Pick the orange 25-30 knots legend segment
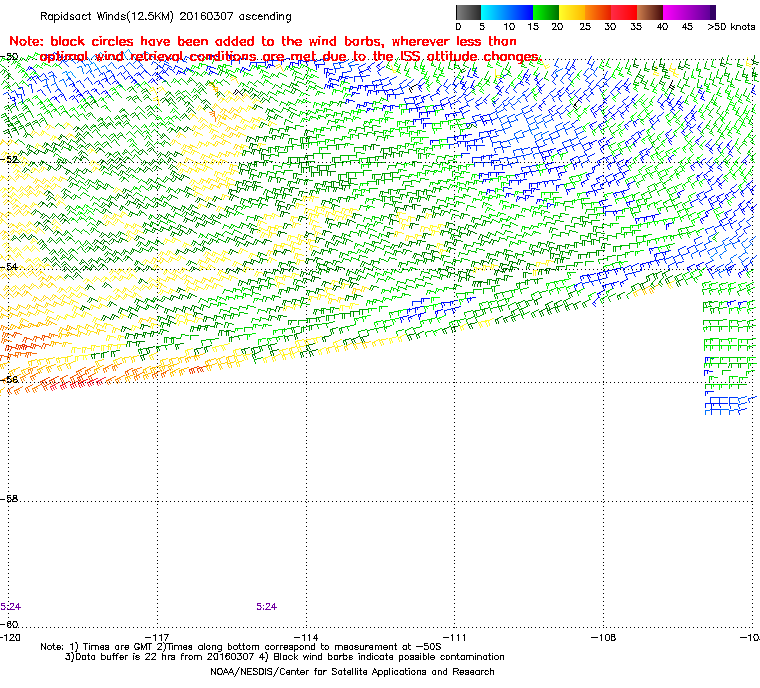This screenshot has height=688, width=760. click(598, 12)
